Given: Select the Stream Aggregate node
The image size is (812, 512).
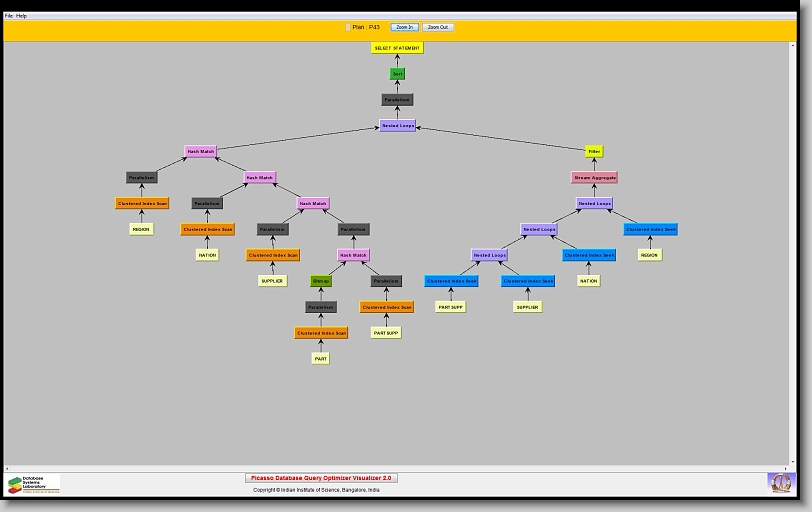Looking at the screenshot, I should pos(594,178).
